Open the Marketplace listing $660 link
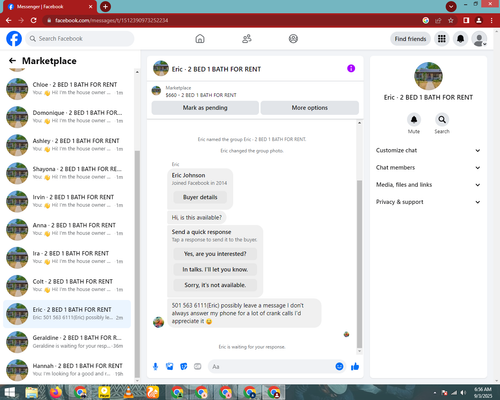This screenshot has width=500, height=400. point(201,95)
